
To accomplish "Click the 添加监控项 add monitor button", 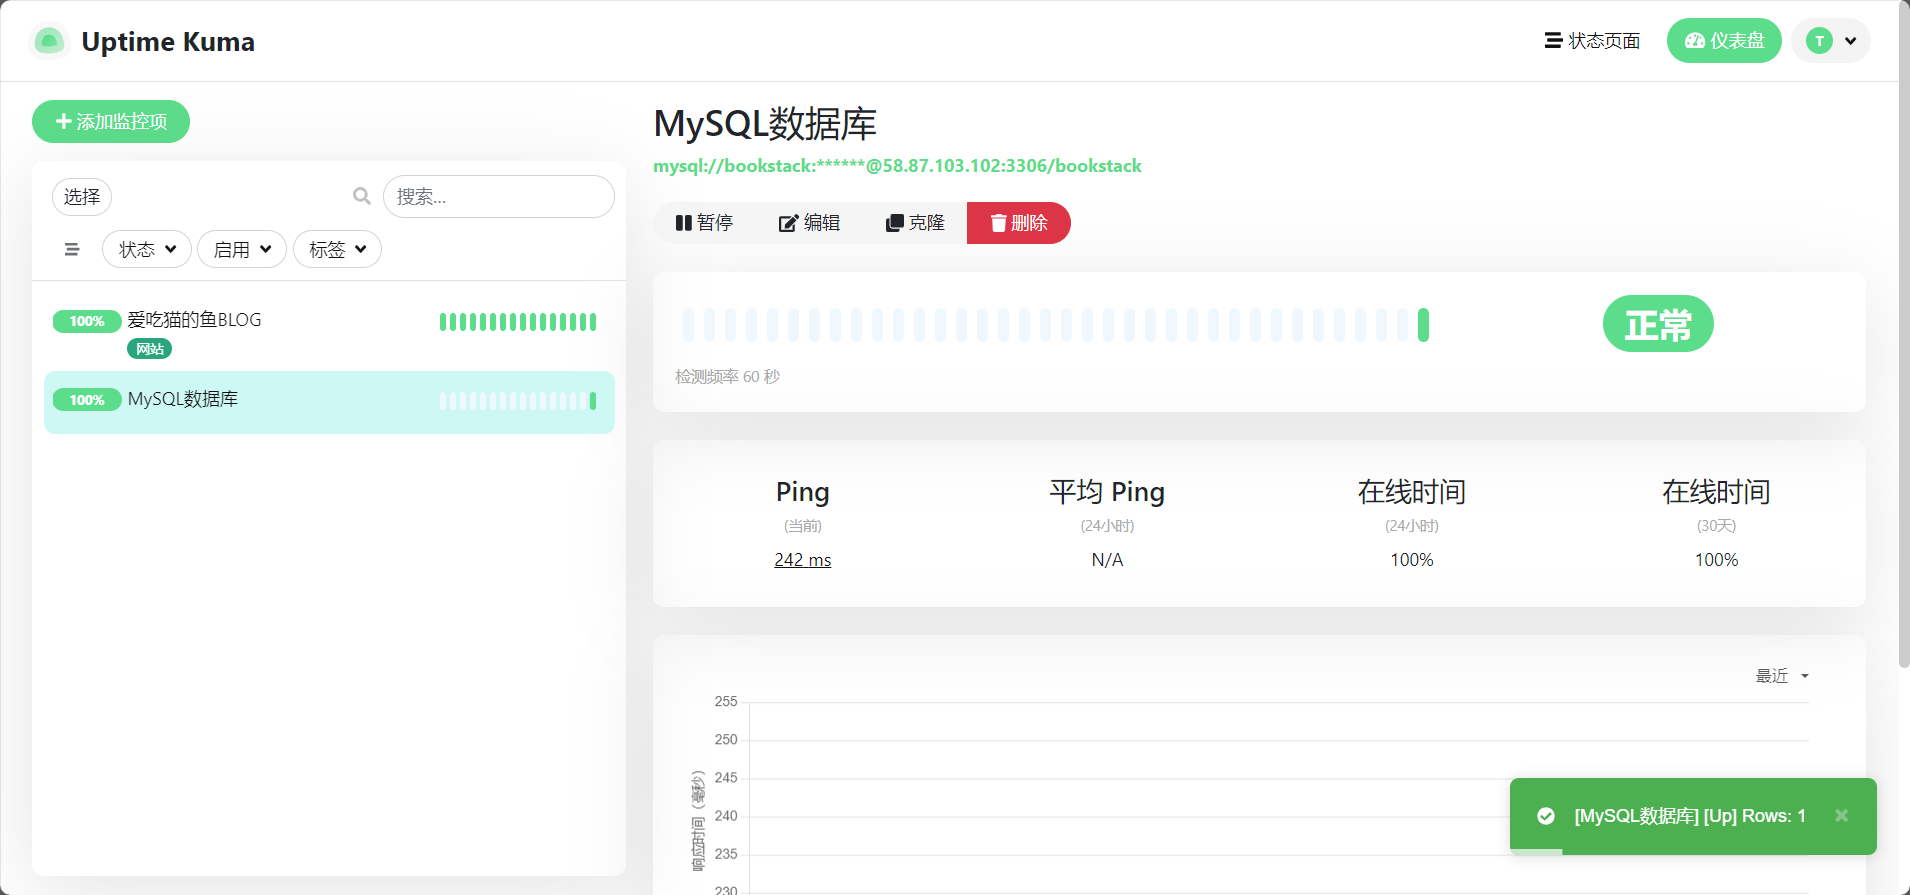I will pos(111,121).
